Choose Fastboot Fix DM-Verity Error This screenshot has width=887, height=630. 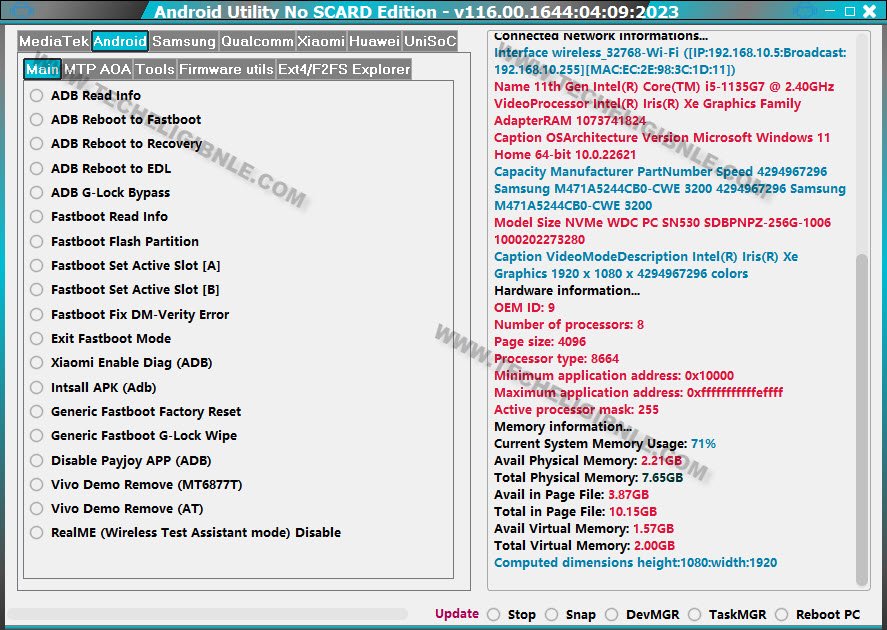coord(37,314)
